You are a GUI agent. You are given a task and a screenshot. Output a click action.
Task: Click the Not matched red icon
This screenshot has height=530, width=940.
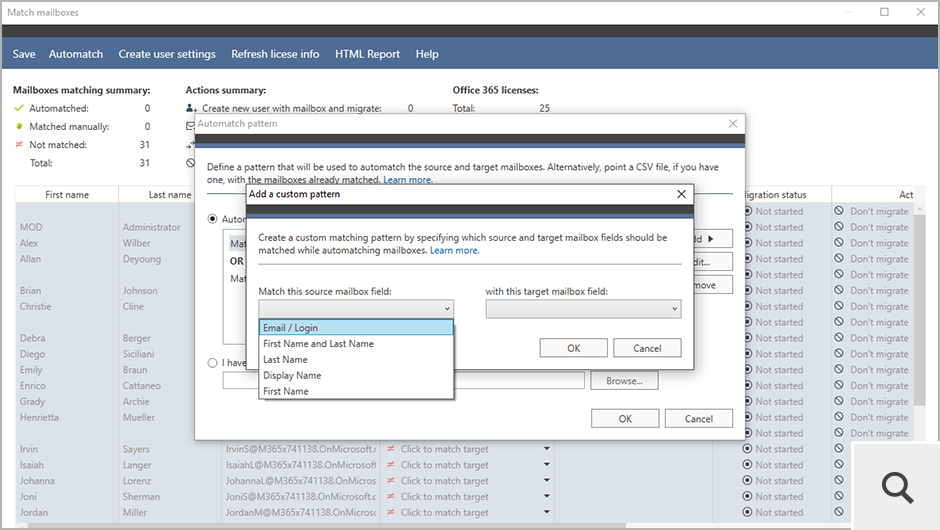tap(19, 144)
